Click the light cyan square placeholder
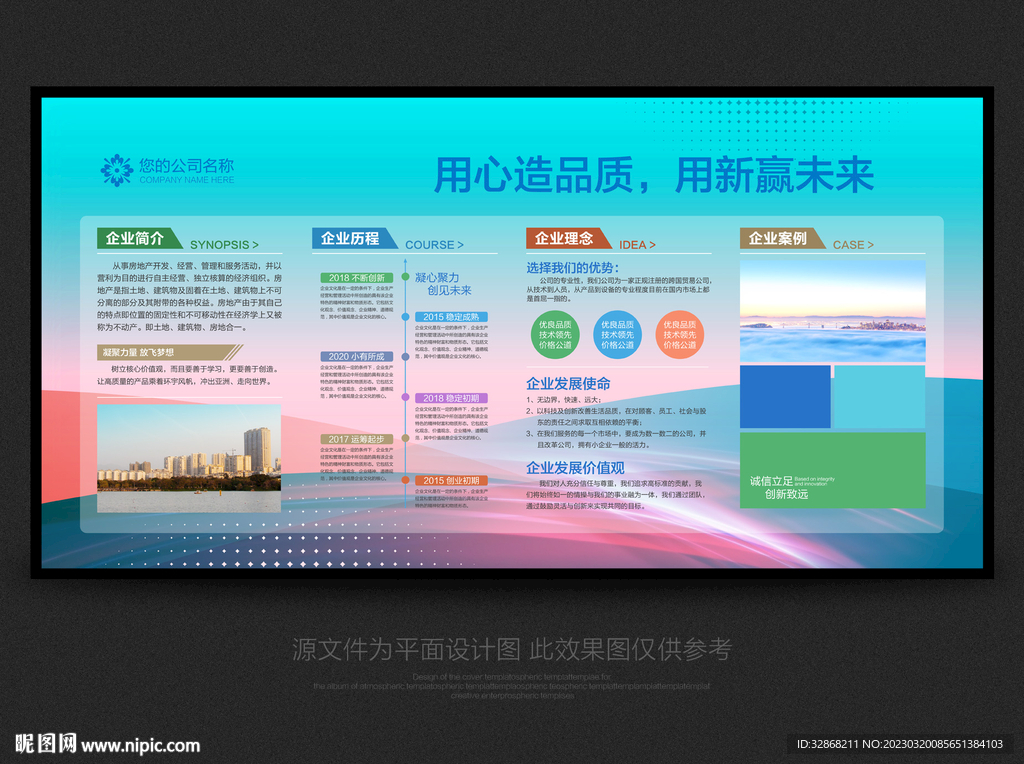The width and height of the screenshot is (1024, 764). point(880,397)
